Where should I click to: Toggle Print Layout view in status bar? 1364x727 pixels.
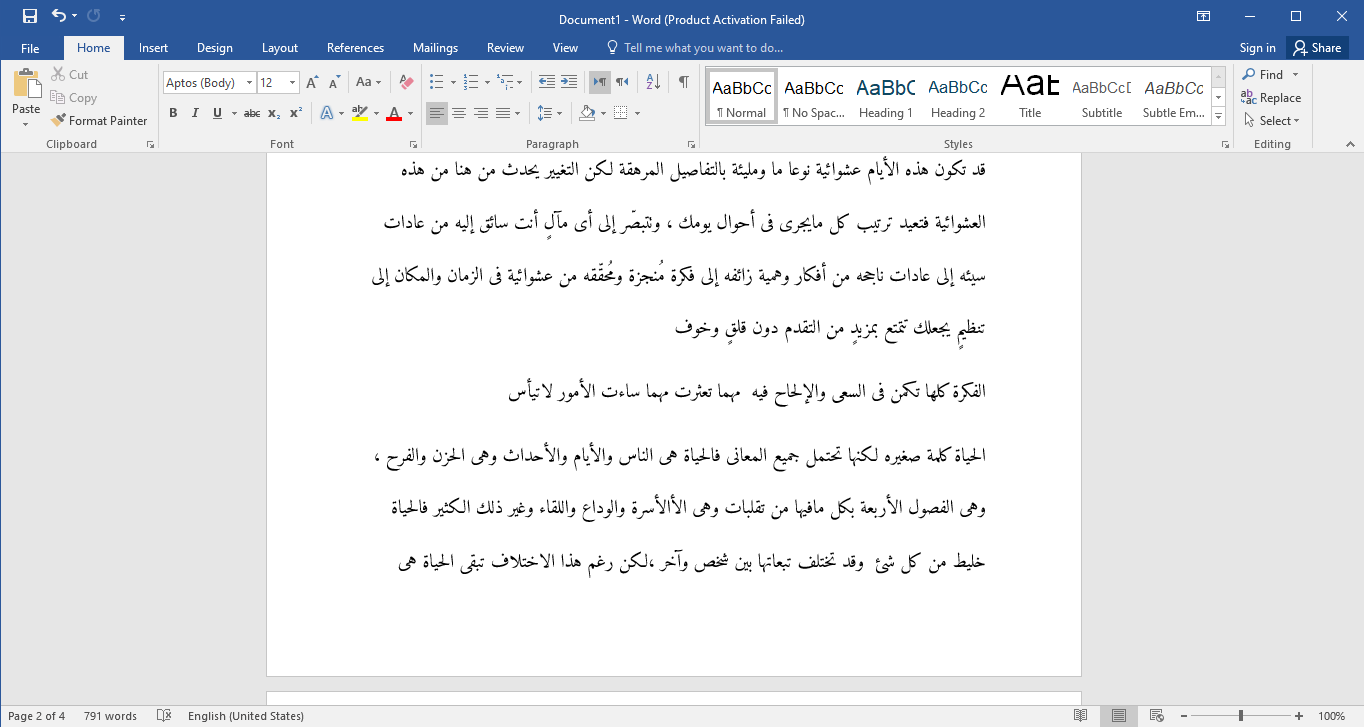click(x=1119, y=716)
